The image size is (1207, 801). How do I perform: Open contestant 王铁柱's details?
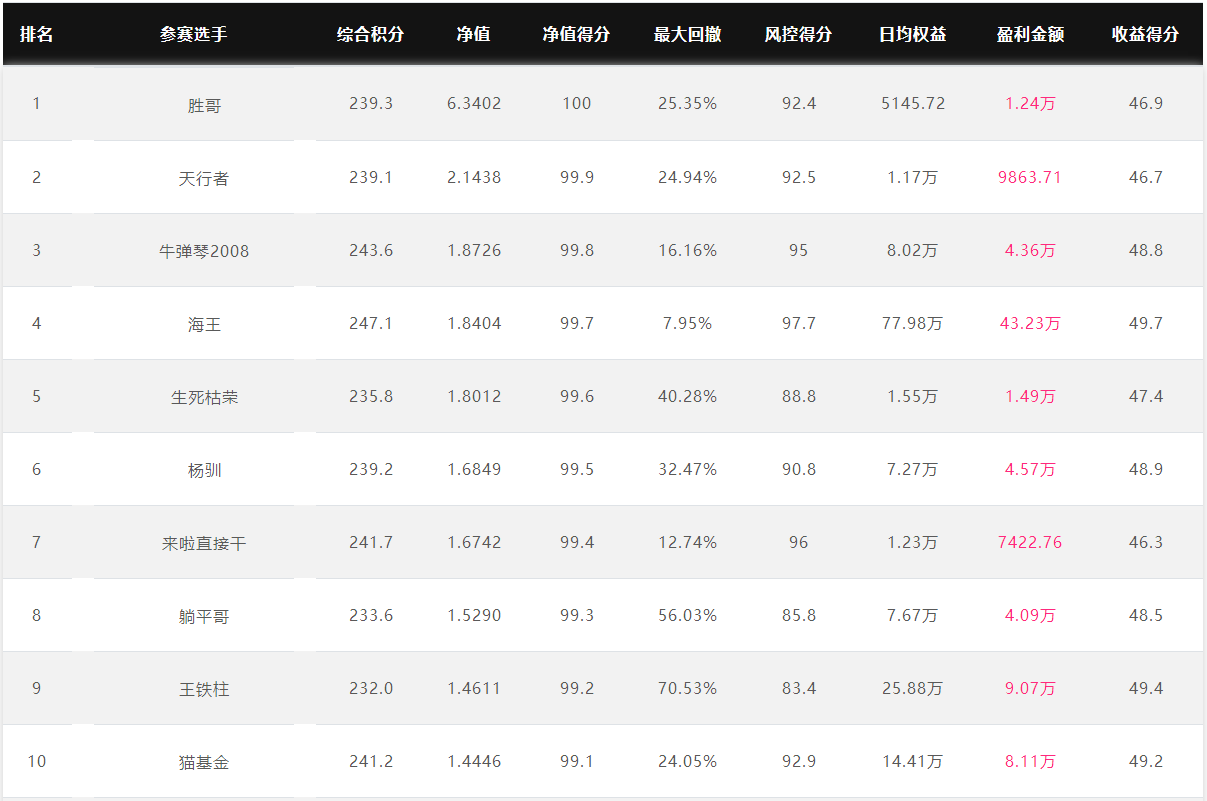(204, 689)
